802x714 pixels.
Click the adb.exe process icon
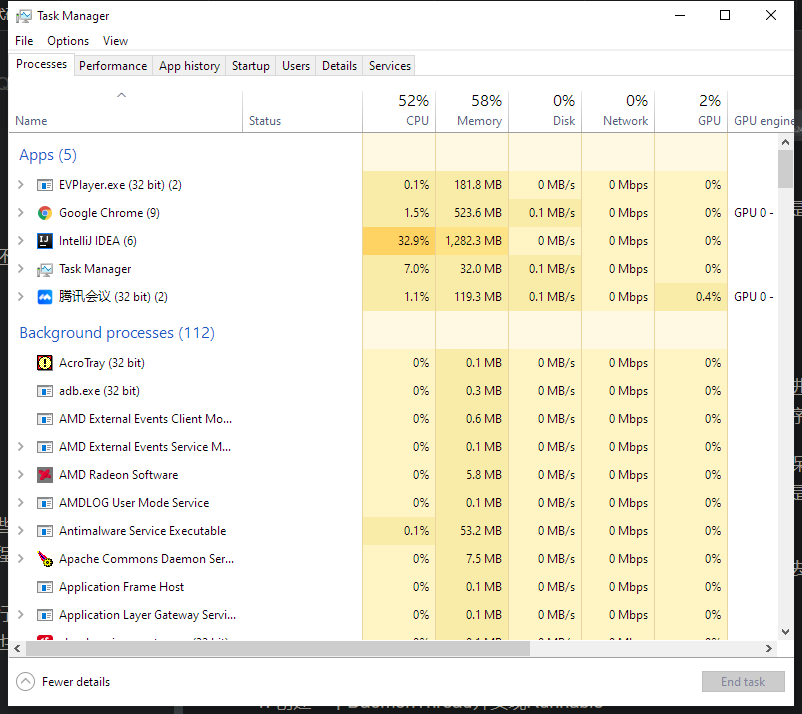tap(44, 391)
